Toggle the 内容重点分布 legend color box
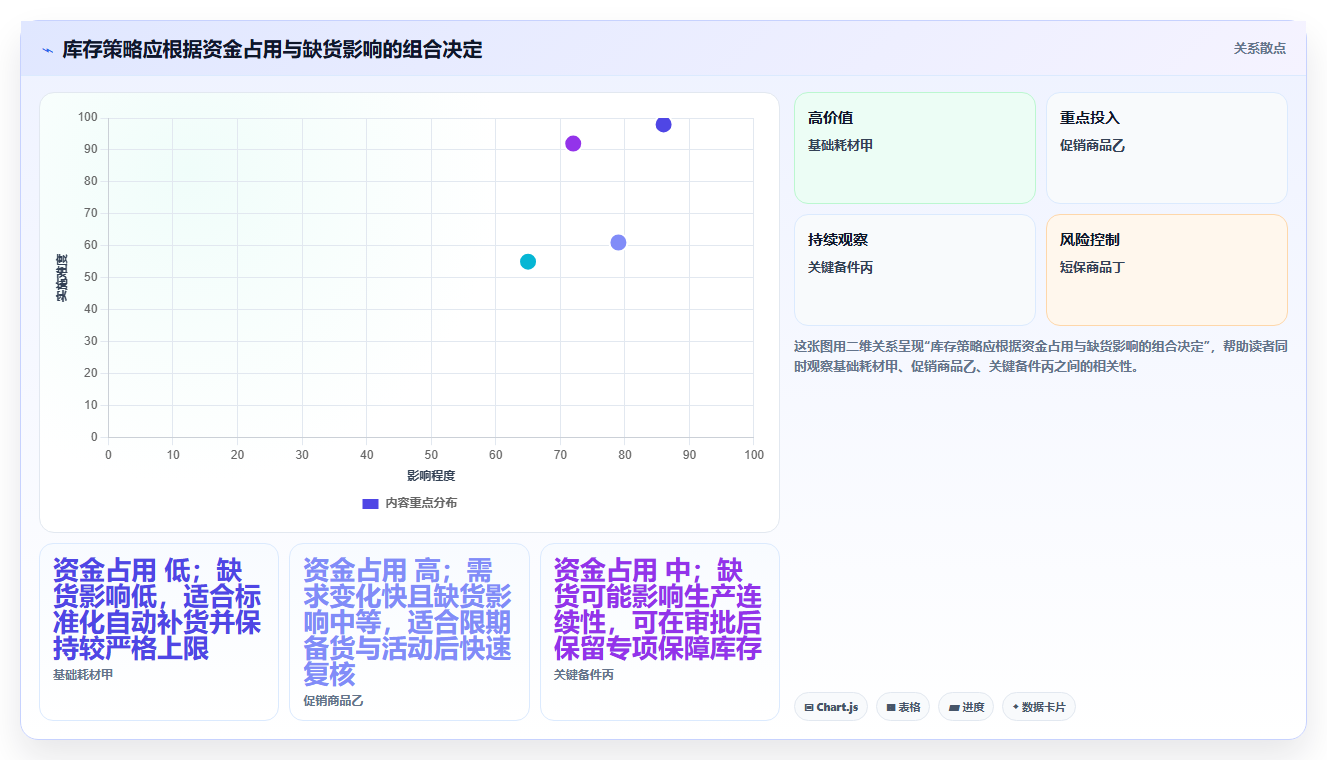Screen dimensions: 1327x760 pos(370,503)
